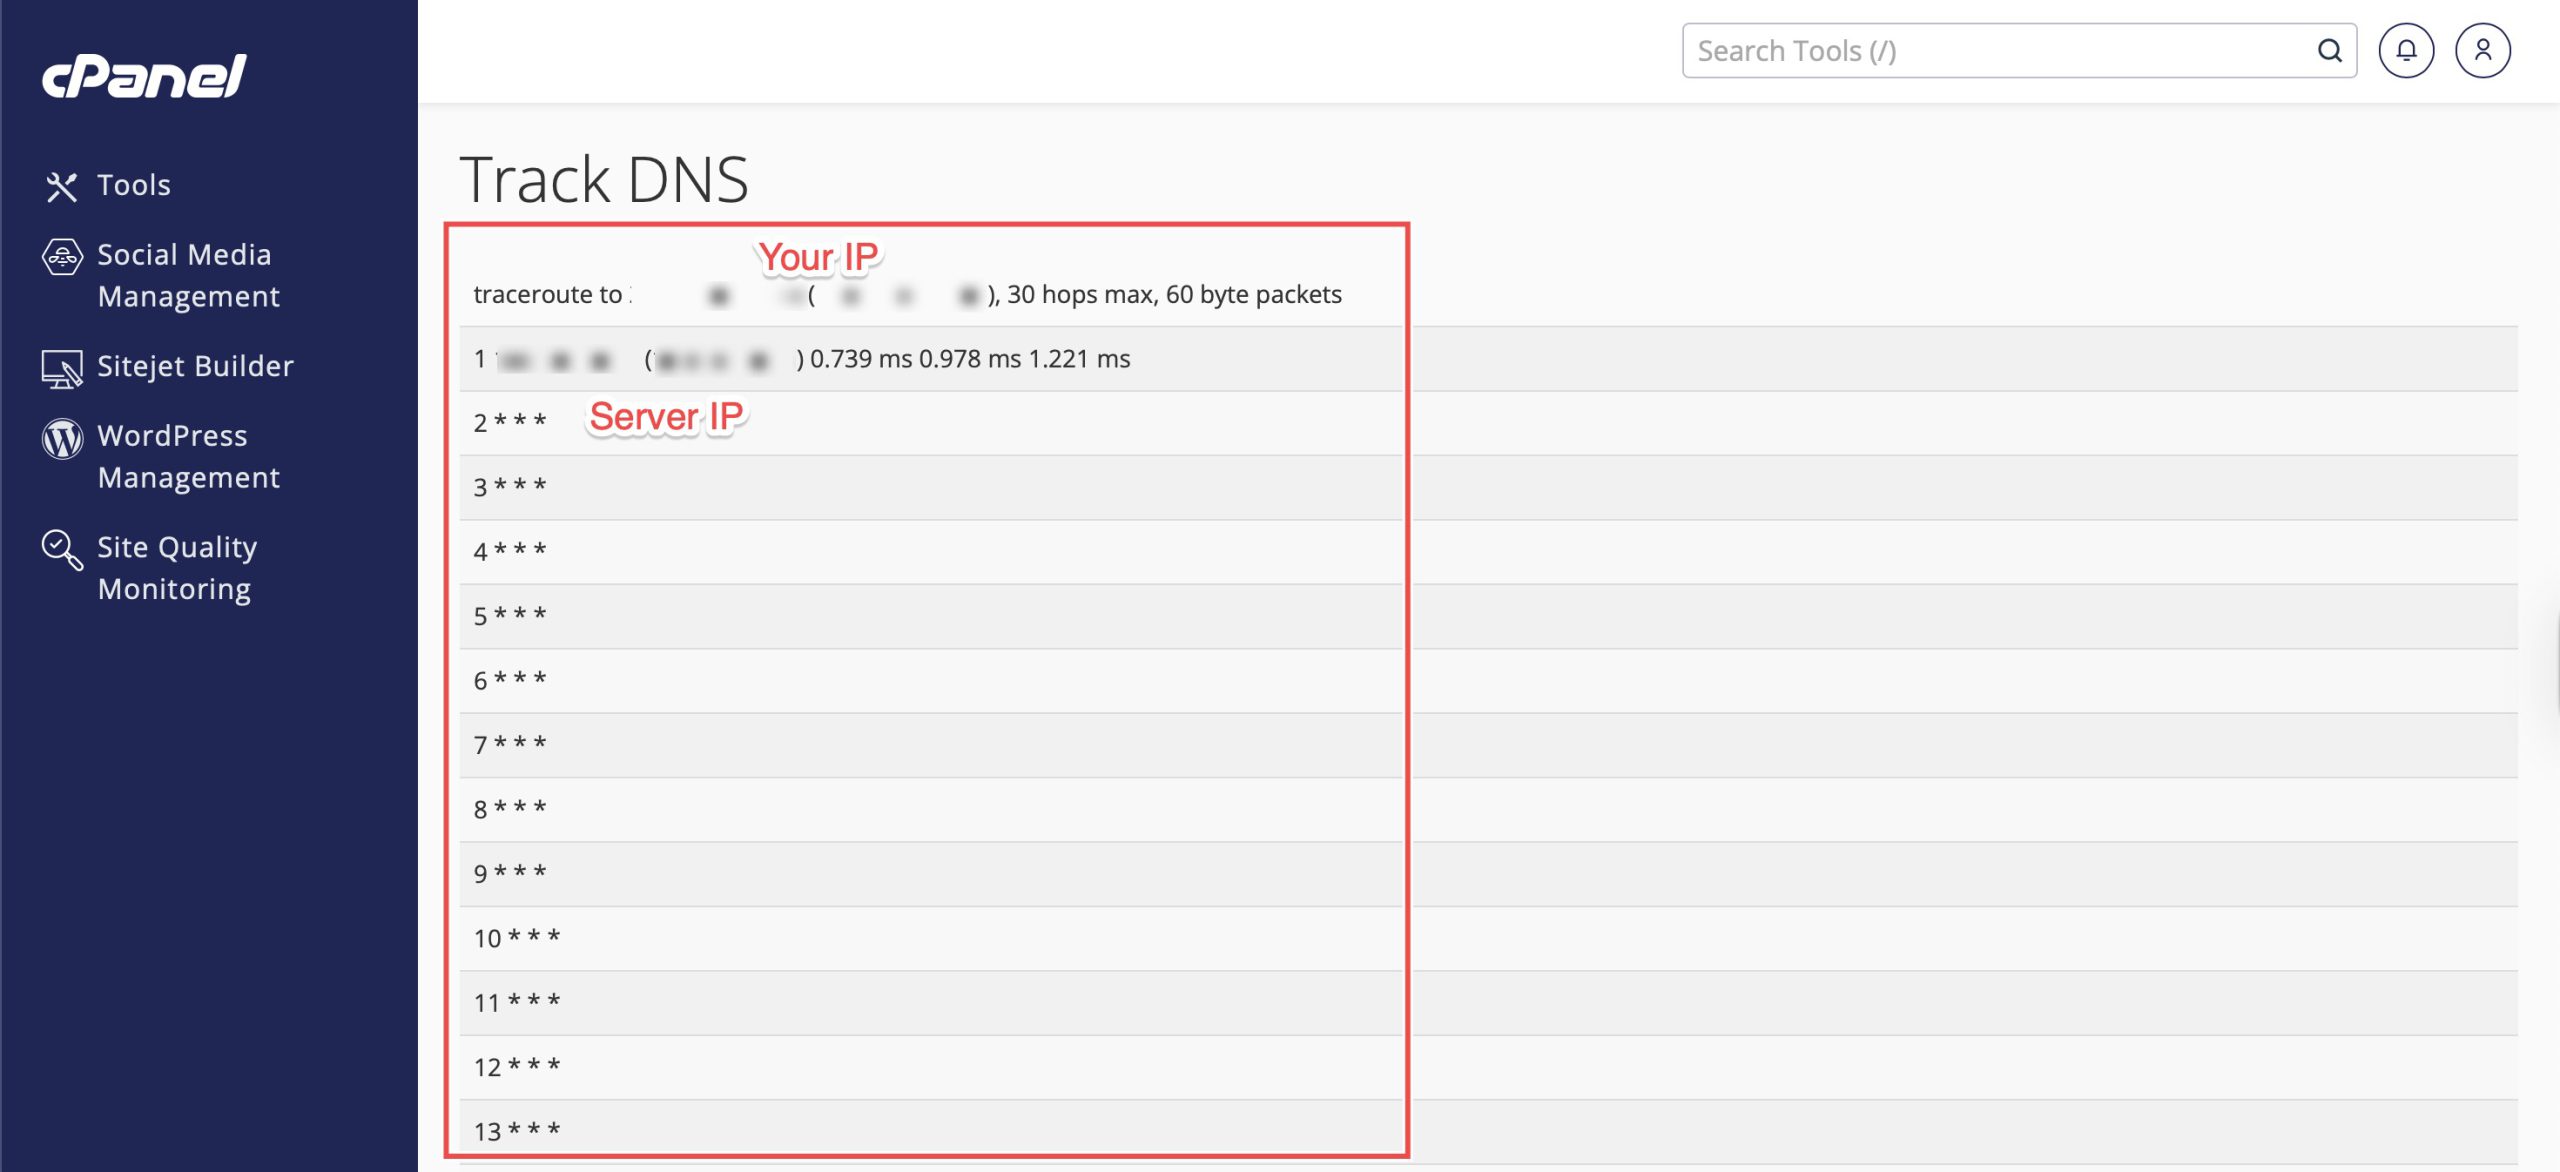Click the Social Media Management icon

click(62, 257)
